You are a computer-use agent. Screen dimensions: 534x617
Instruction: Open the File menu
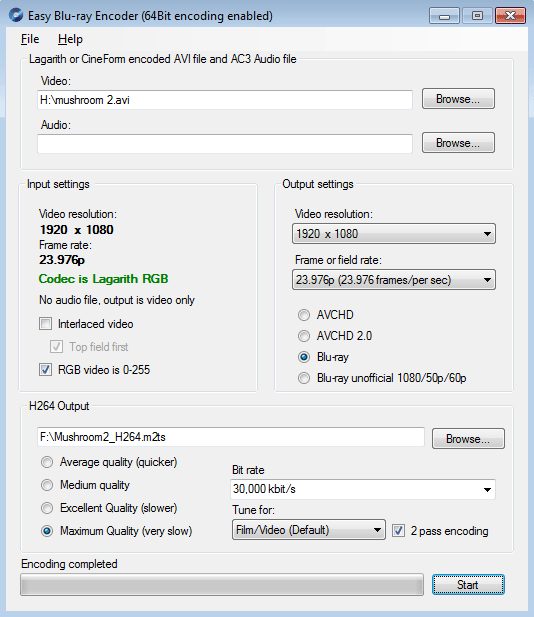(30, 39)
